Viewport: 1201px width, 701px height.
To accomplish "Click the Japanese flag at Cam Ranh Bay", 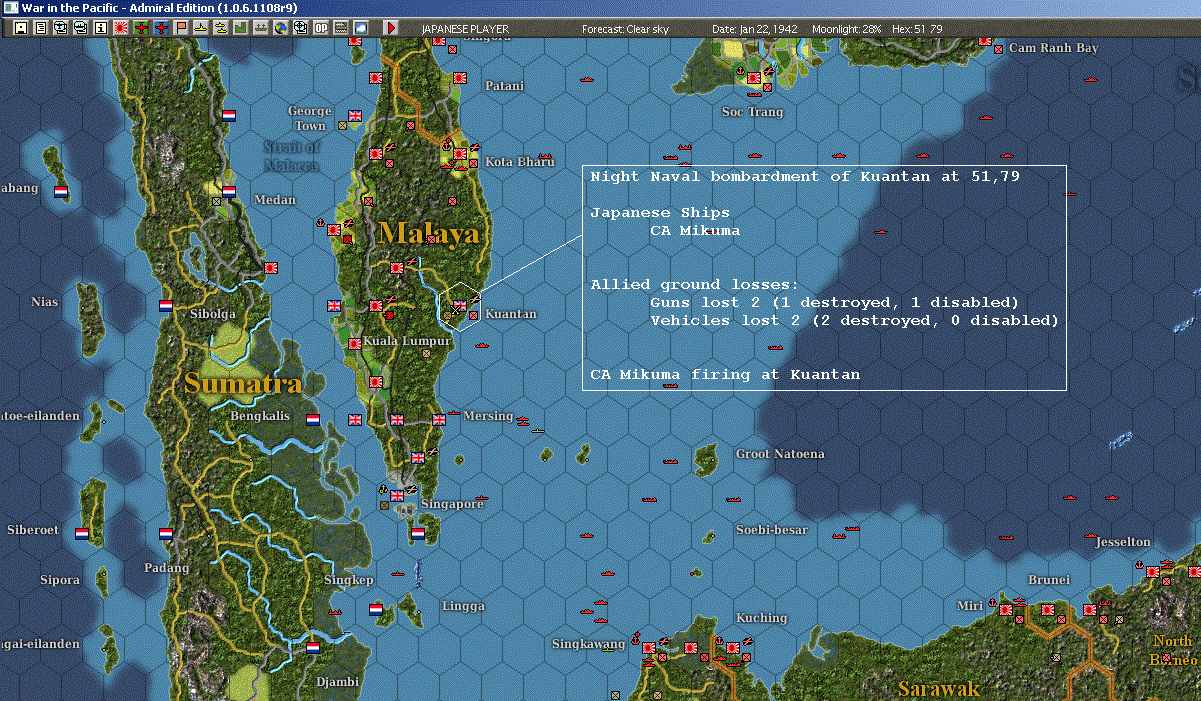I will pos(986,42).
